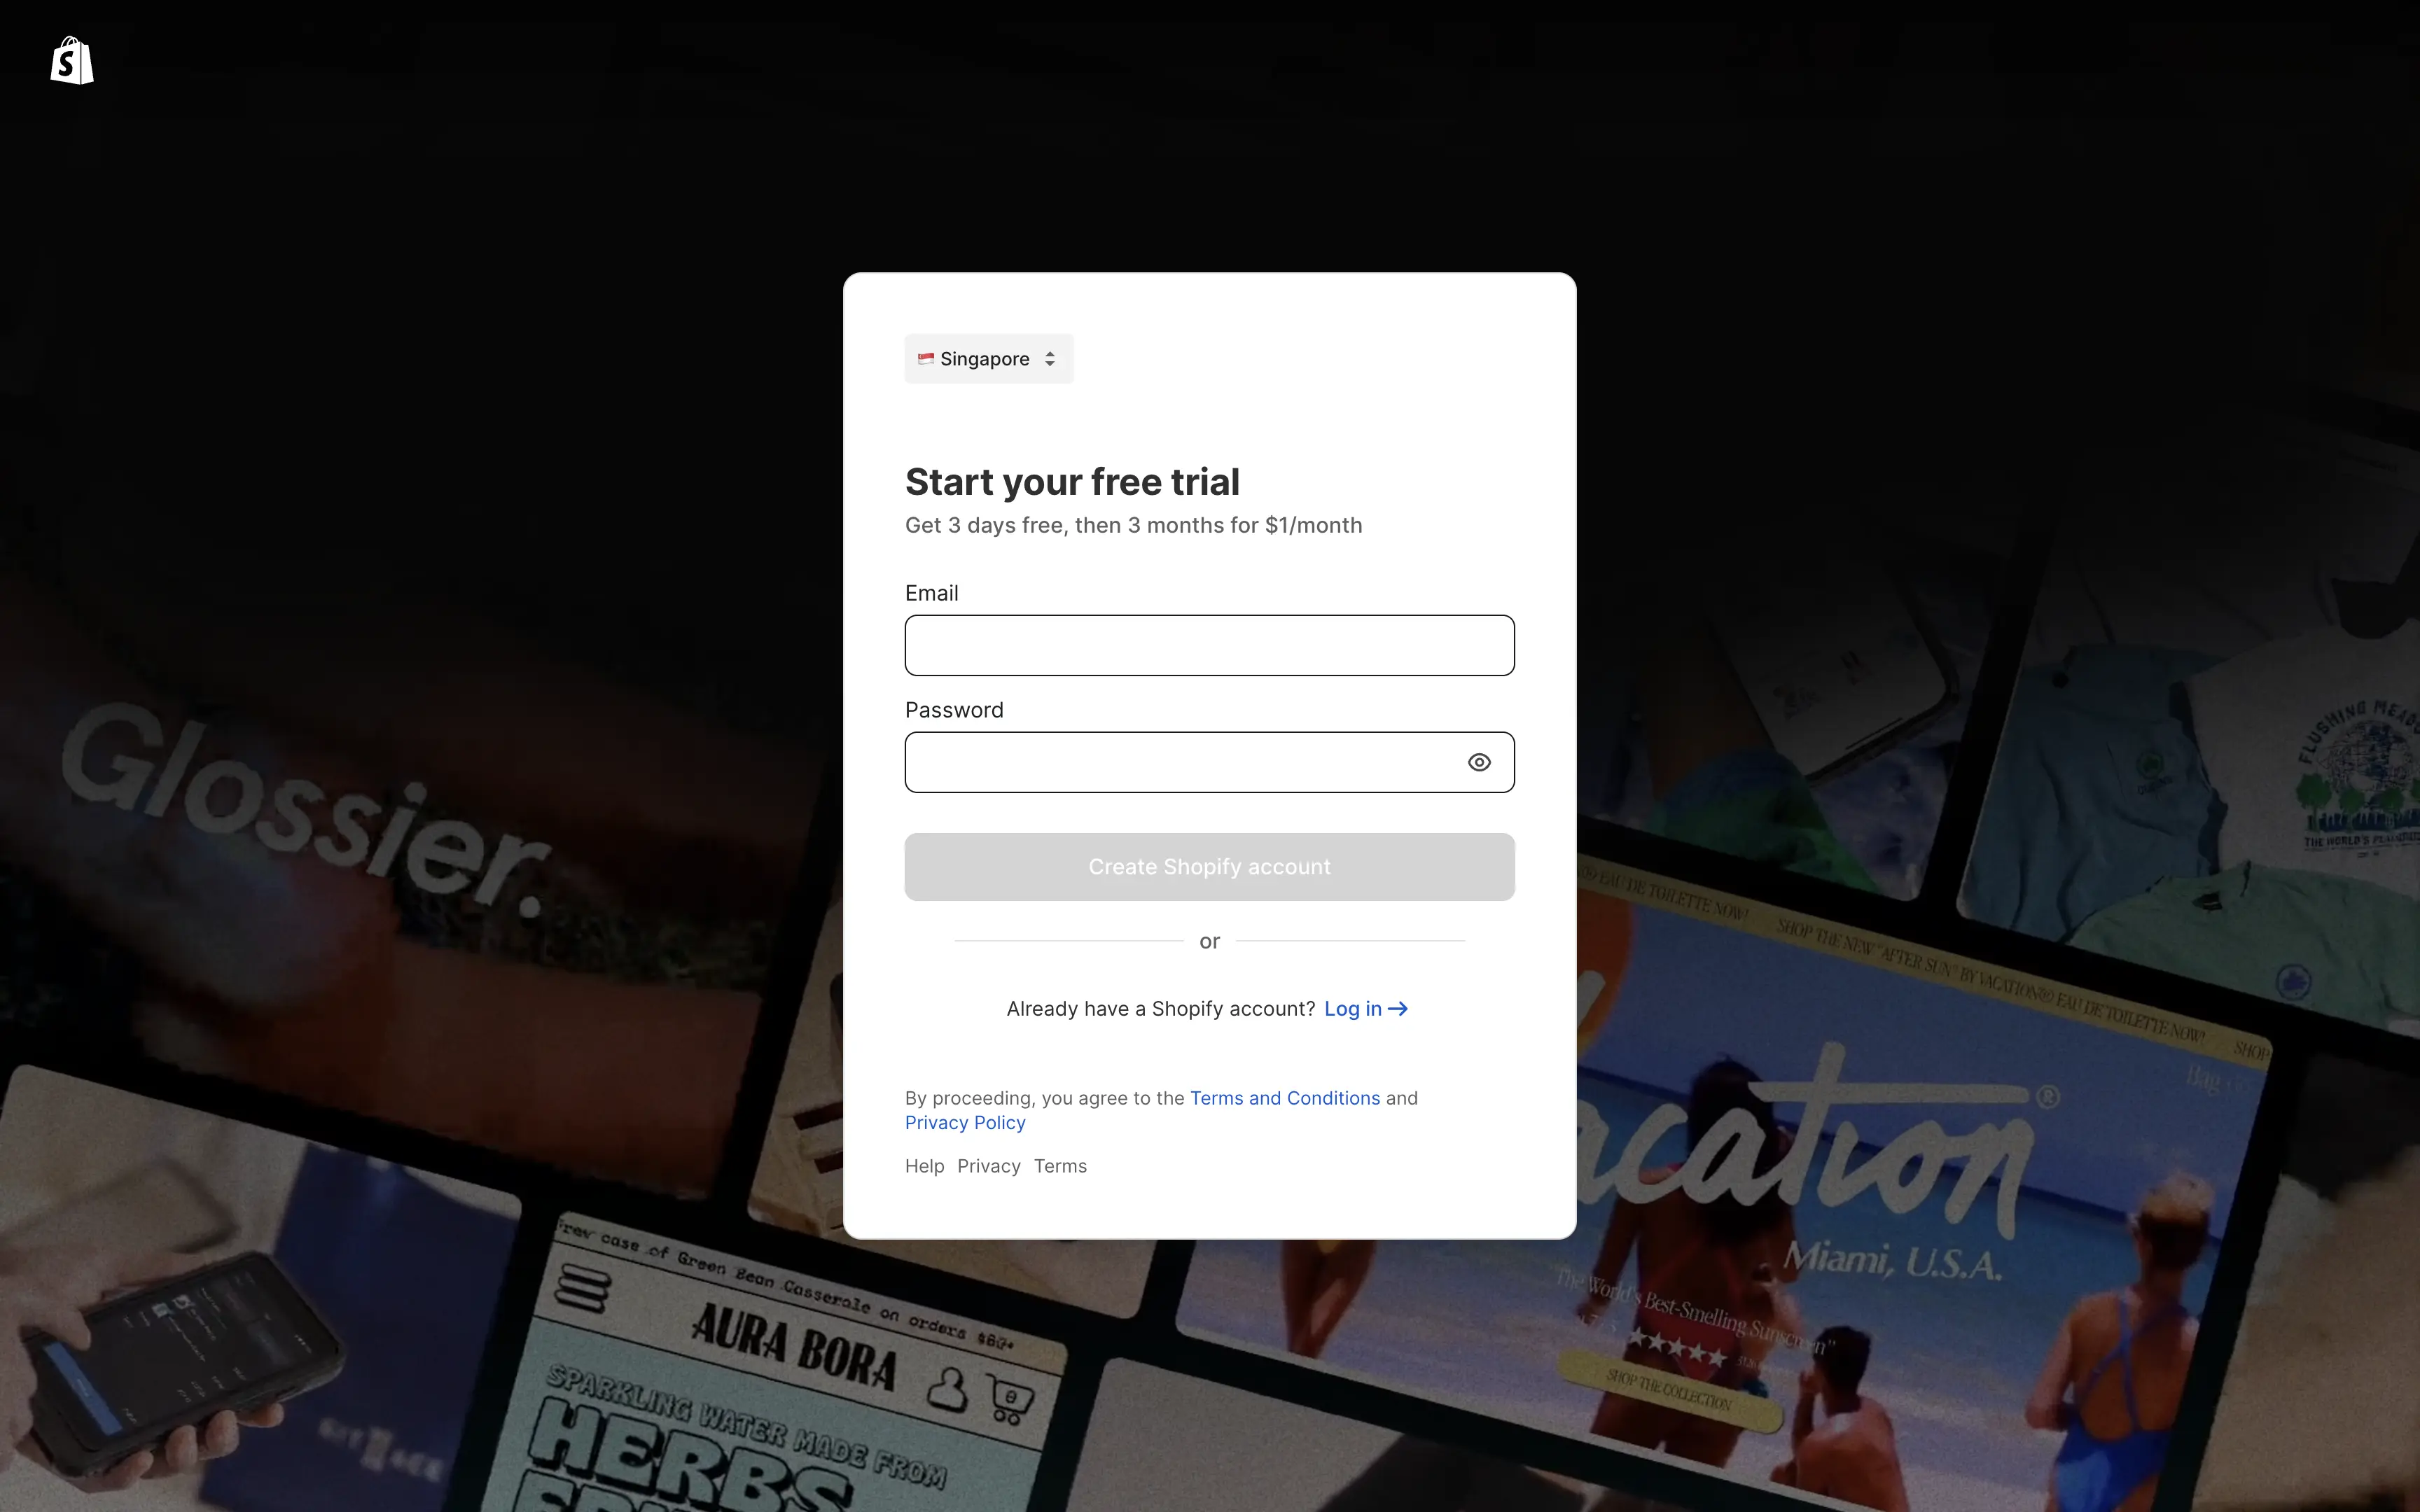Click the Singapore dropdown button
The image size is (2420, 1512).
(x=988, y=358)
